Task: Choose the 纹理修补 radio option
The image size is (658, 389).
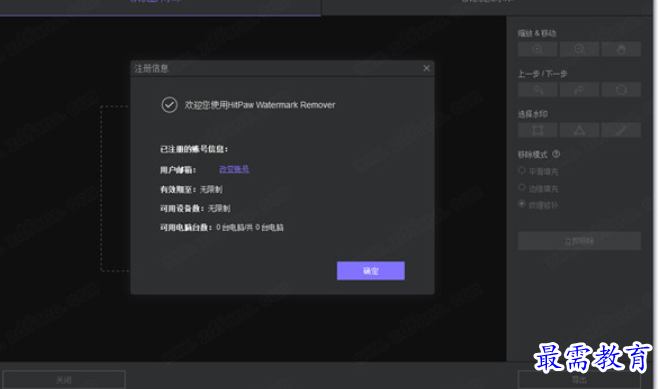Action: (x=522, y=204)
